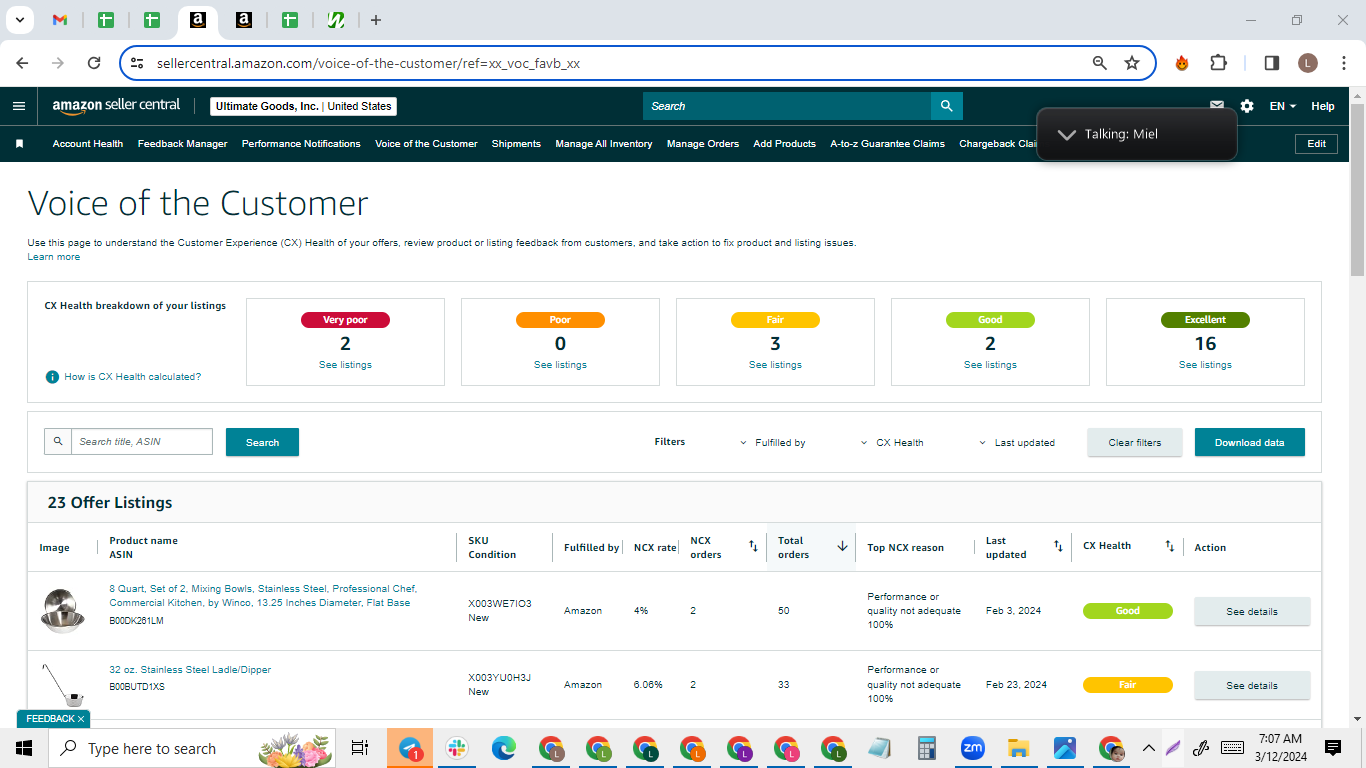
Task: Sort by Total orders descending arrow
Action: tap(842, 546)
